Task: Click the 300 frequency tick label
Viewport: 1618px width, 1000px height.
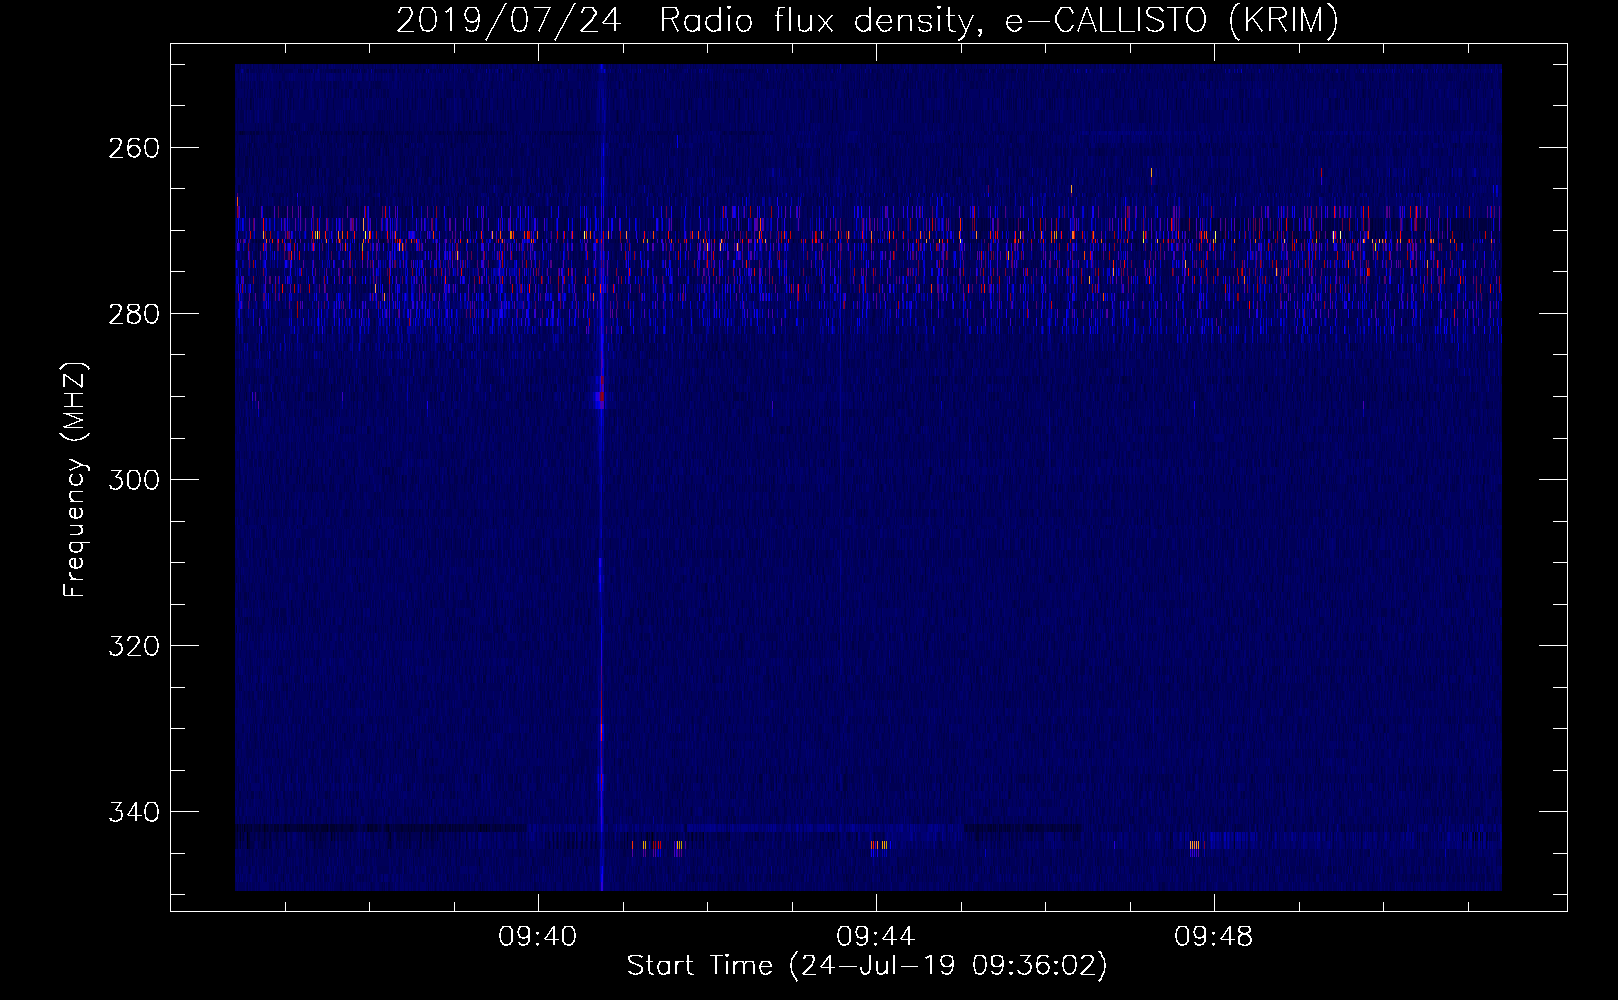Action: point(134,481)
